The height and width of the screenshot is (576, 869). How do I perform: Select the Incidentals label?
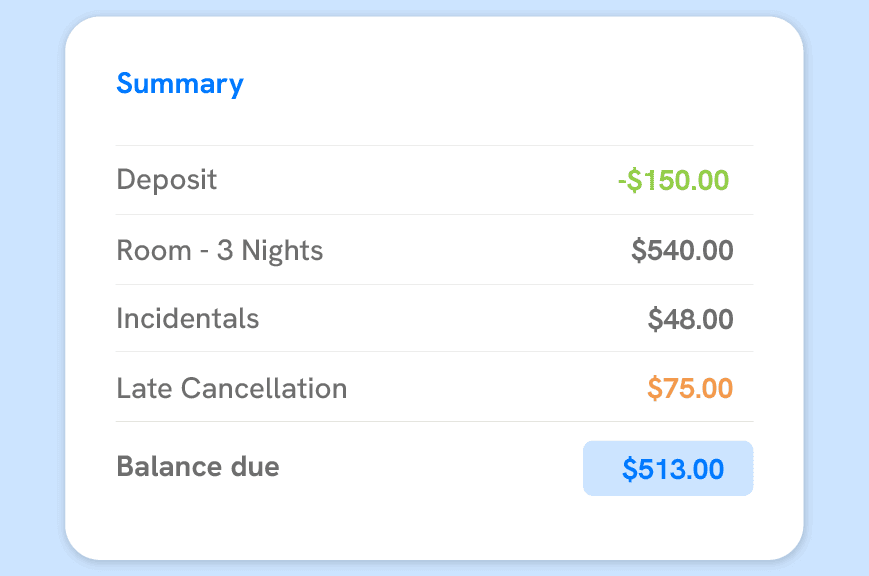188,319
